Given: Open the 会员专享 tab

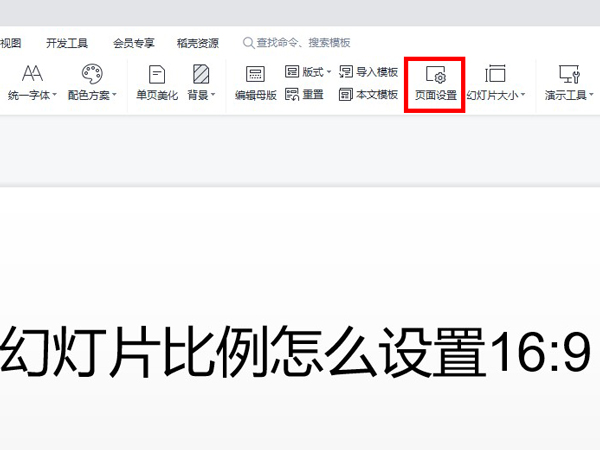Looking at the screenshot, I should 134,43.
